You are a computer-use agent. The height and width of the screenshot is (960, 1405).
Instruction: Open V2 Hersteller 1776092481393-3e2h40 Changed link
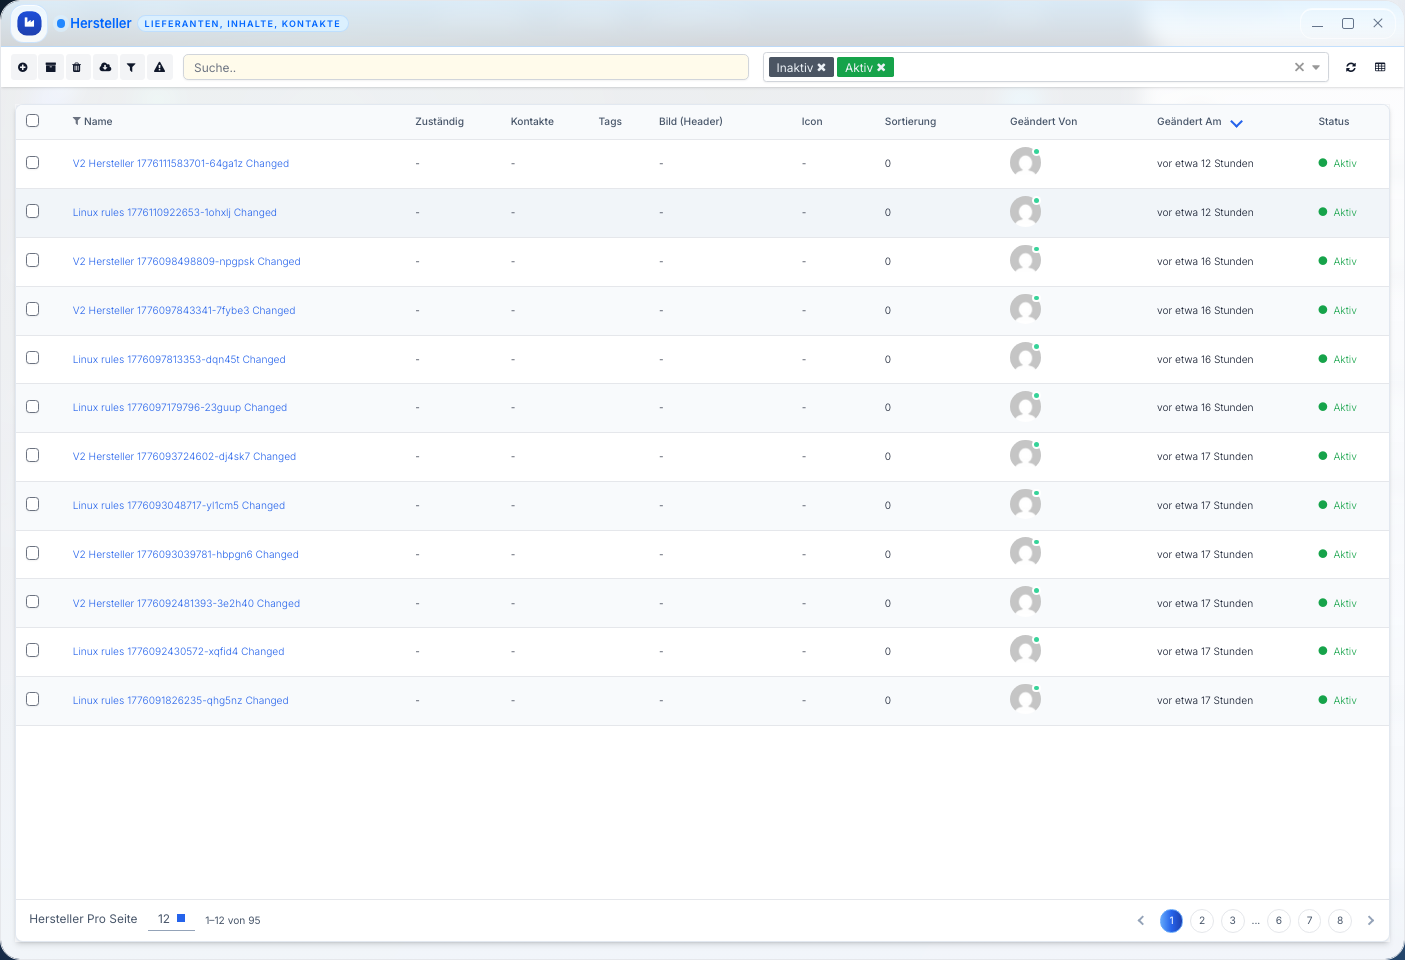186,603
